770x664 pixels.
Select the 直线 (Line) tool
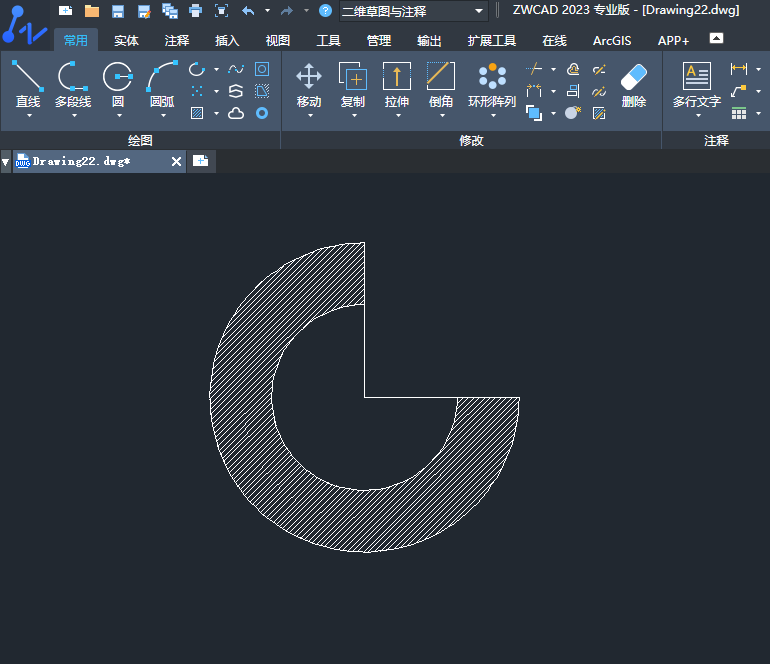[x=28, y=83]
